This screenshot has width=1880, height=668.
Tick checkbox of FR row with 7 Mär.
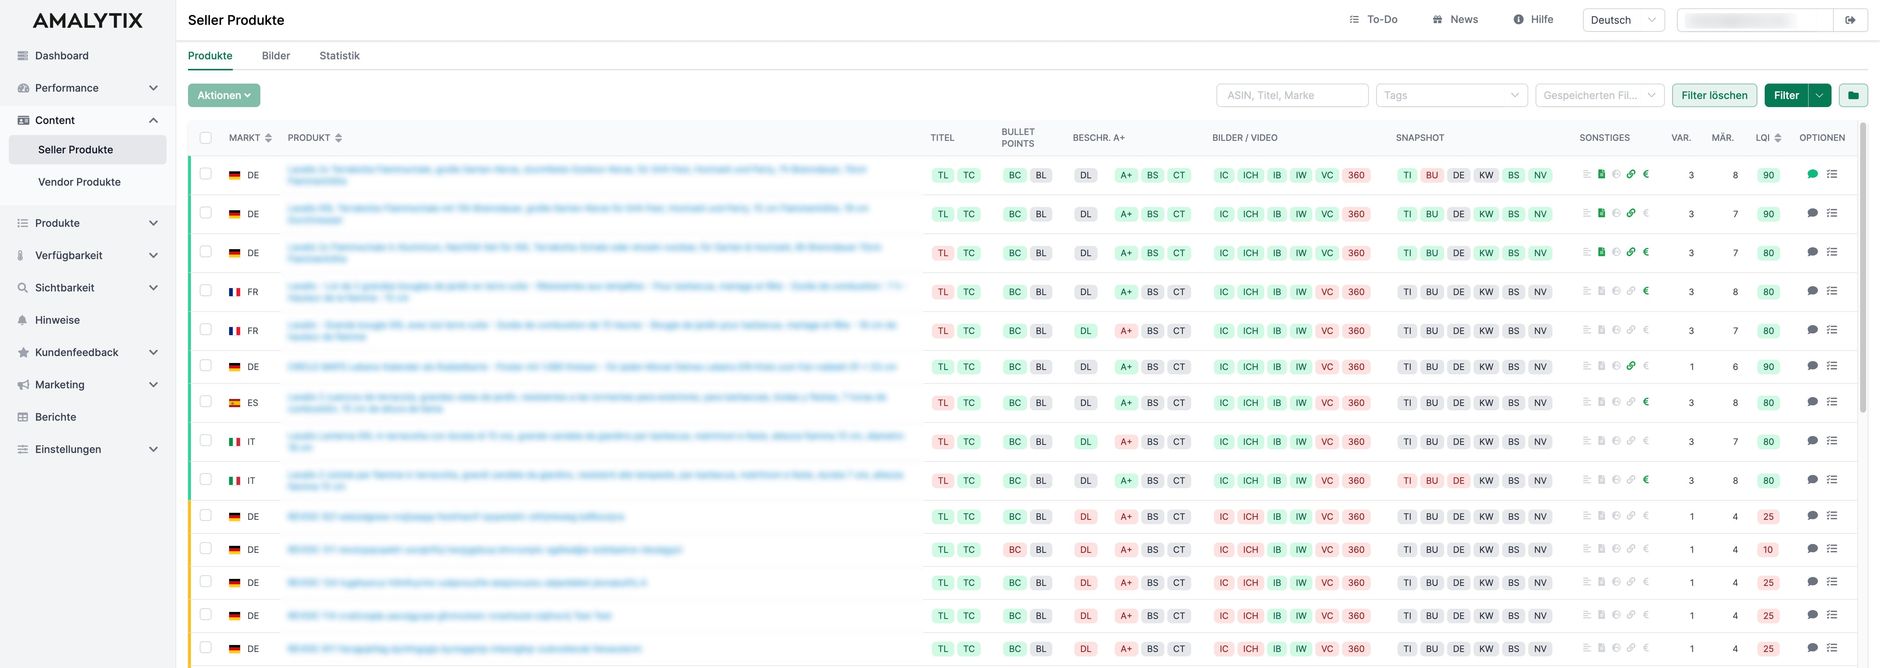tap(206, 330)
